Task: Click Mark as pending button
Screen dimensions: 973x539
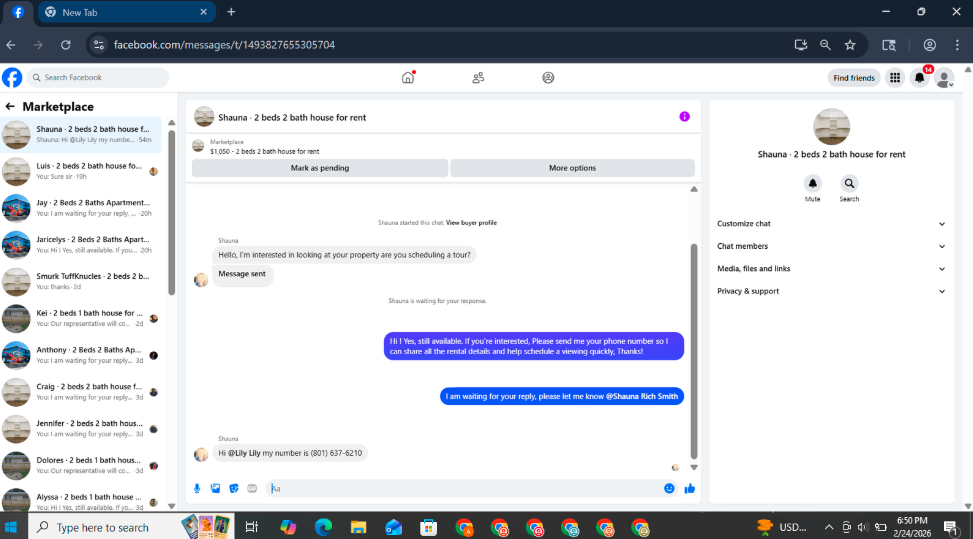Action: [x=320, y=168]
